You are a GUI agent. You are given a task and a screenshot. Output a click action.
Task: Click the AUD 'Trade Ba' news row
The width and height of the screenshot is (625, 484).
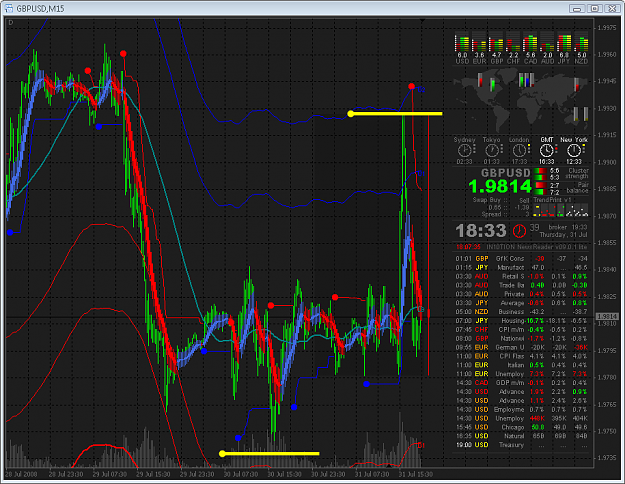point(521,285)
